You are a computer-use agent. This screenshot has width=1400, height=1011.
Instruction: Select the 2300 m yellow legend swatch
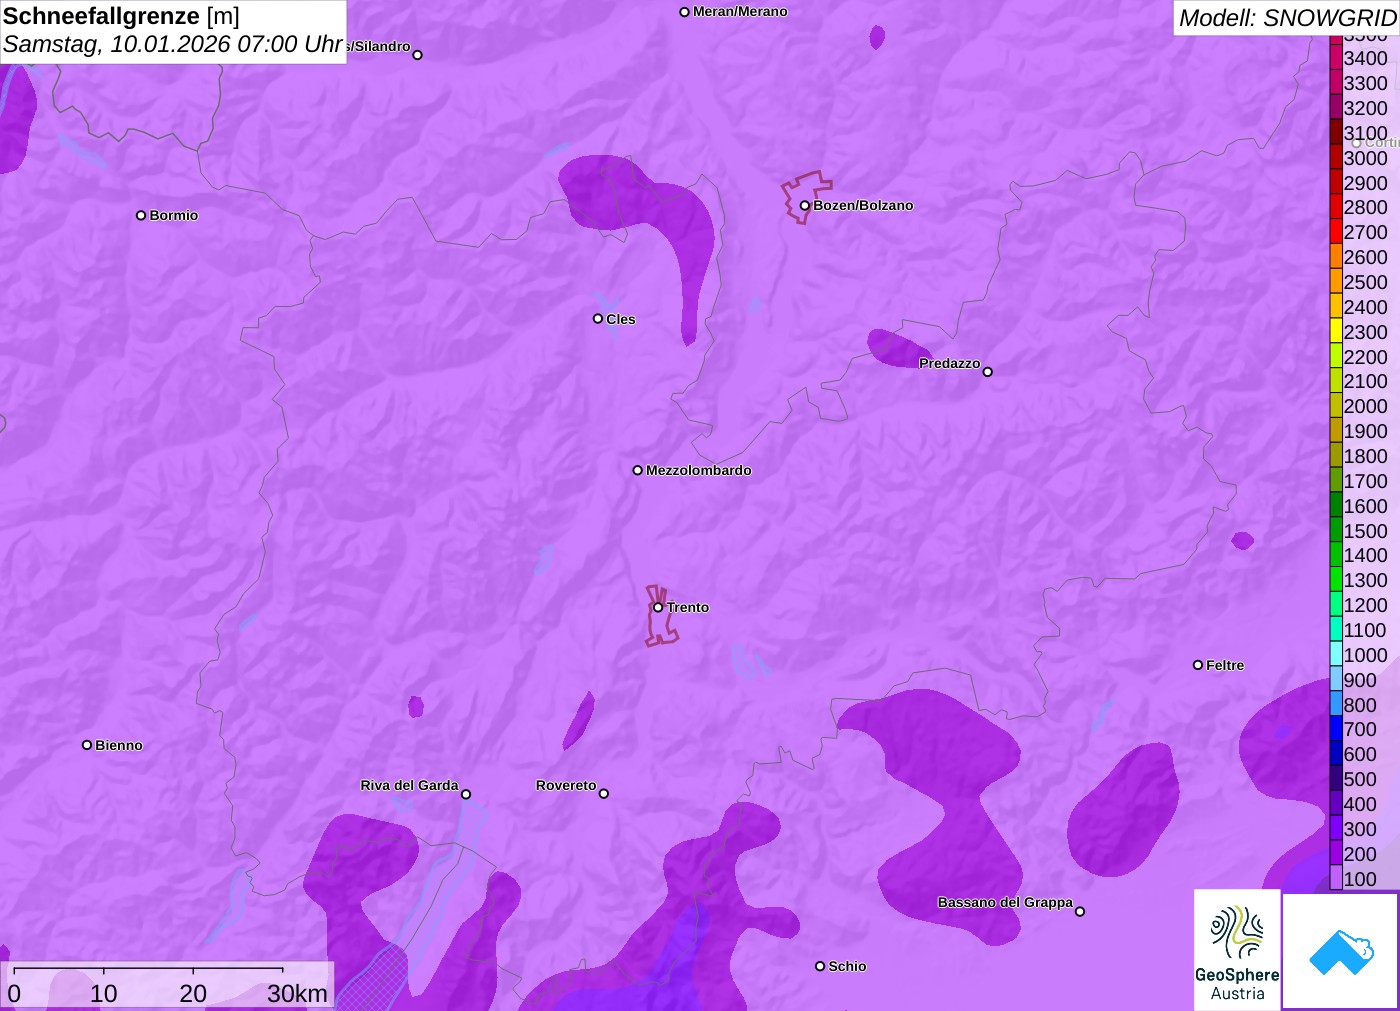[x=1336, y=331]
